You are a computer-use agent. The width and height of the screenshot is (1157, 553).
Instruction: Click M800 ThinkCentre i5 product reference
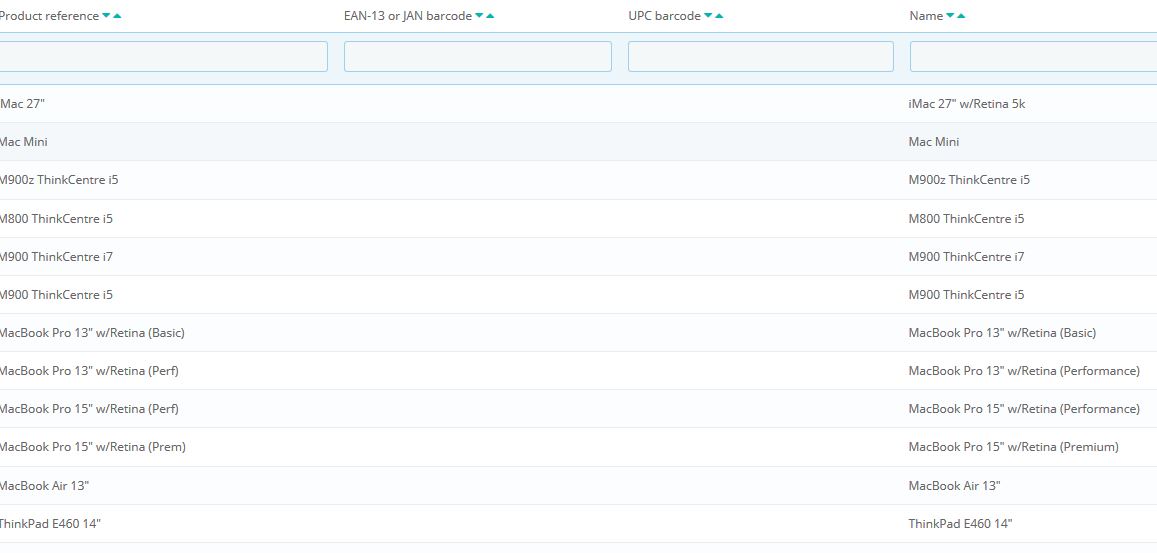(56, 219)
